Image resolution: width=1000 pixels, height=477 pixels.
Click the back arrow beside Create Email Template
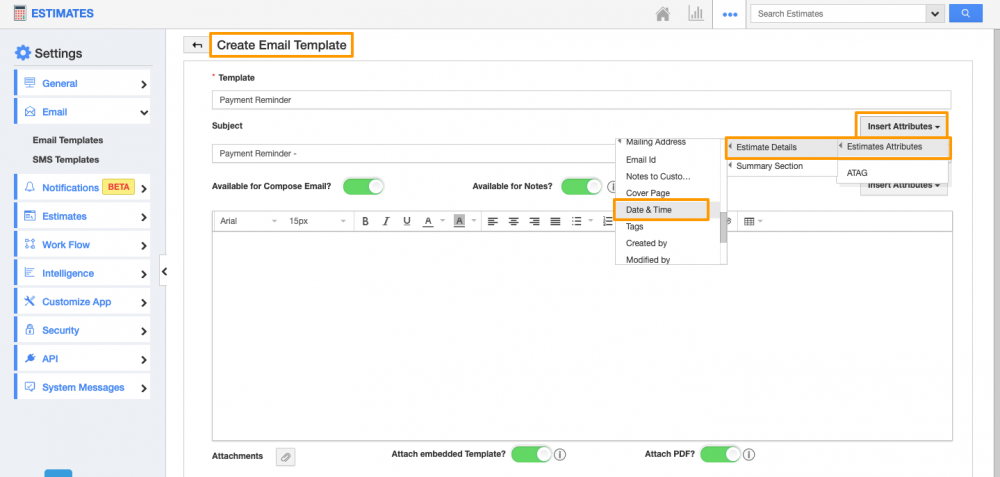pyautogui.click(x=196, y=45)
